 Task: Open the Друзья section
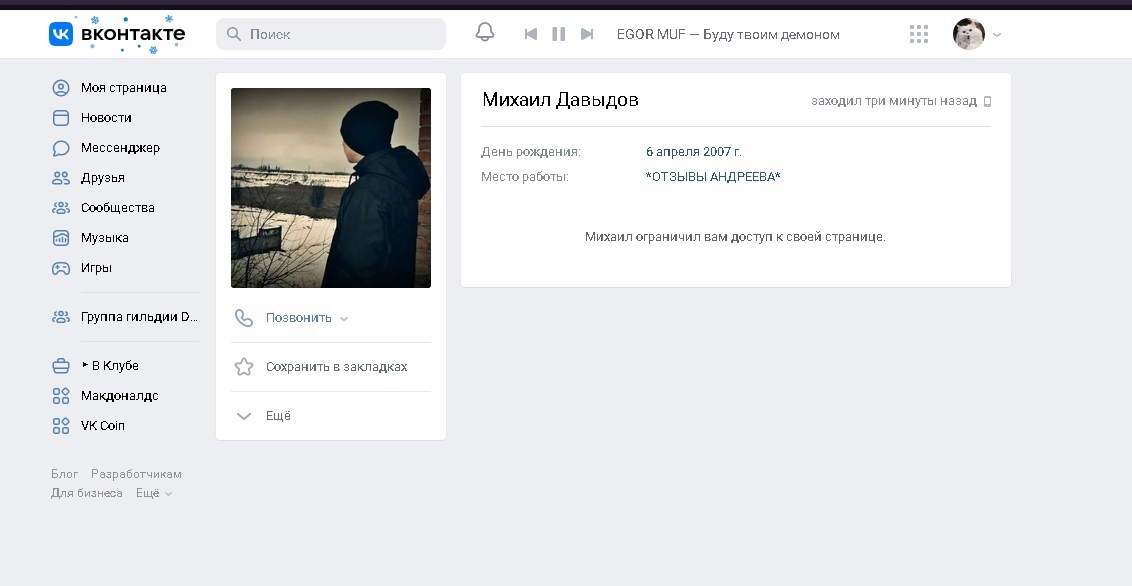(x=102, y=178)
